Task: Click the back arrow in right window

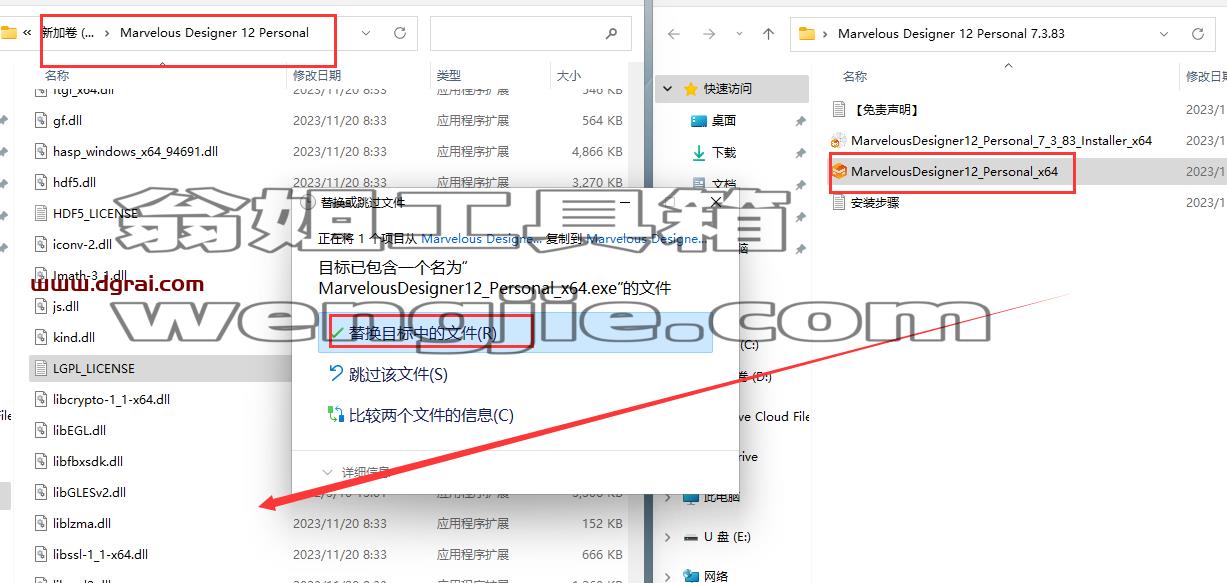Action: click(x=674, y=34)
